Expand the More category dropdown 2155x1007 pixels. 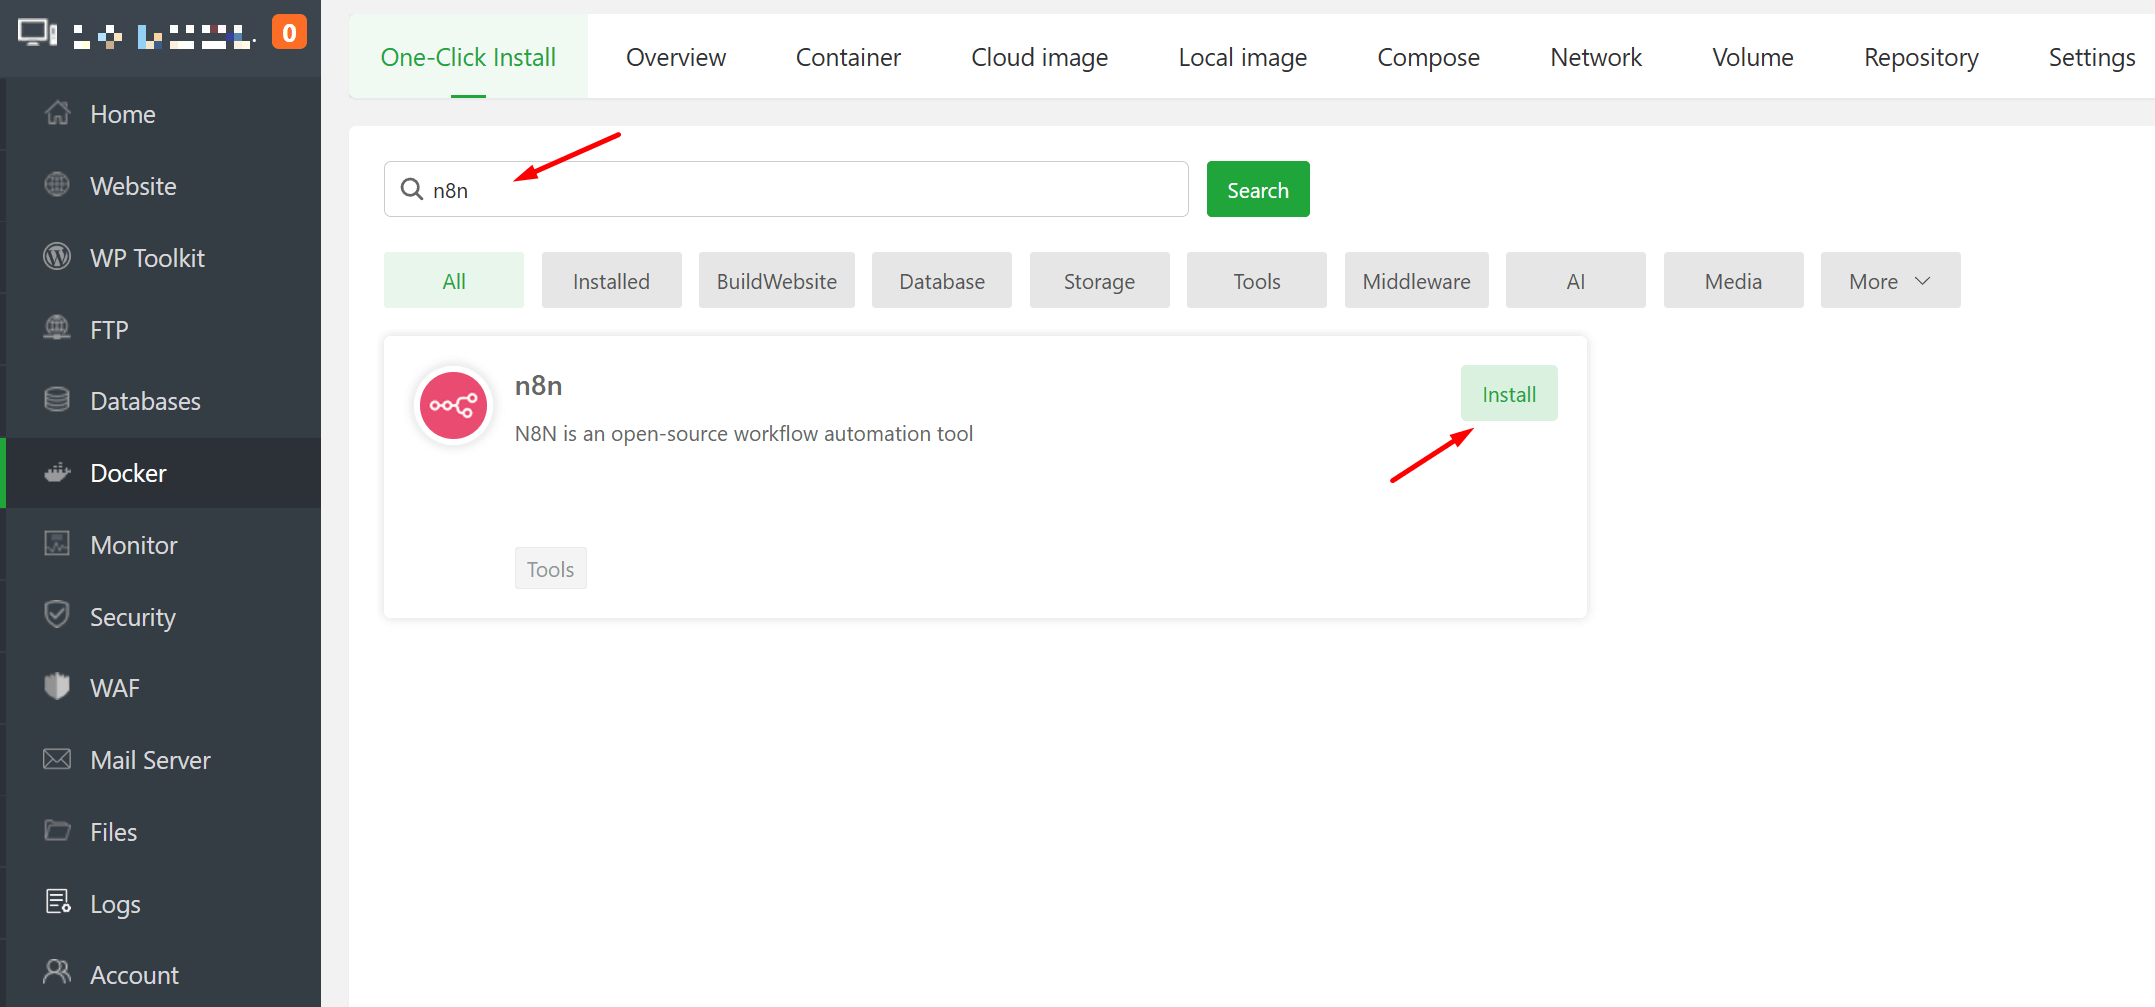(x=1890, y=281)
